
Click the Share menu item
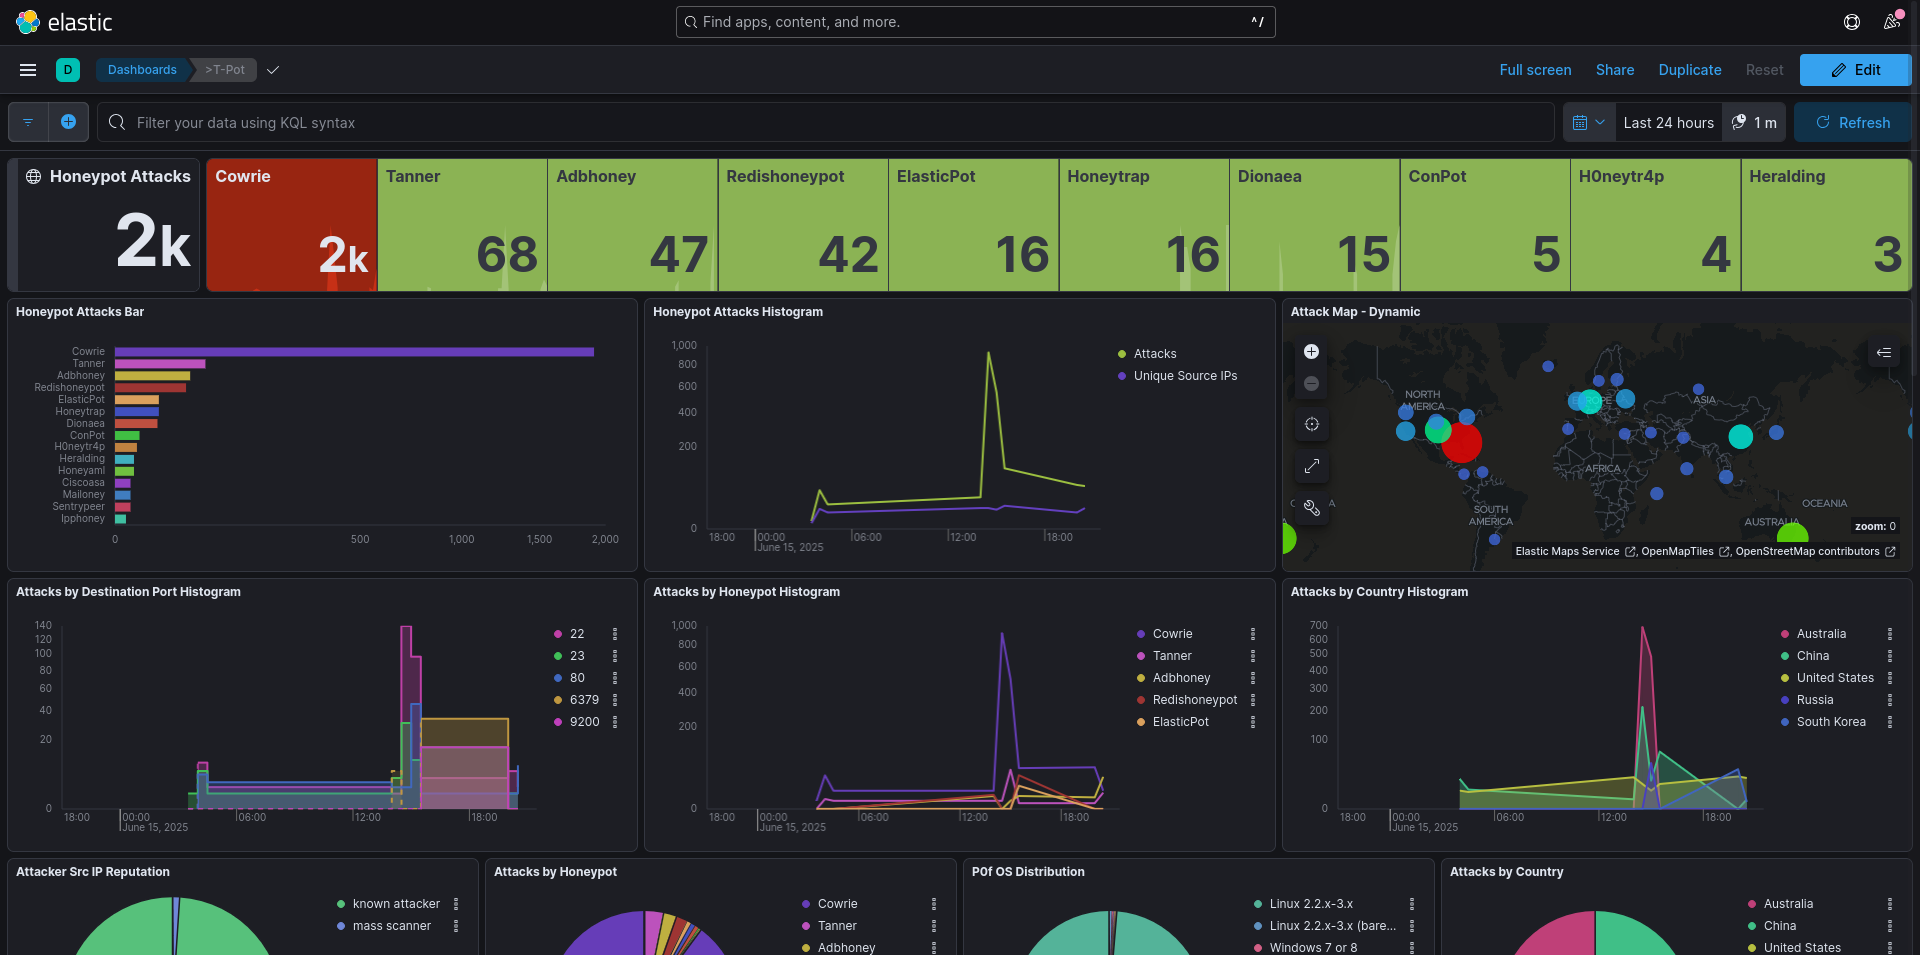pyautogui.click(x=1614, y=70)
